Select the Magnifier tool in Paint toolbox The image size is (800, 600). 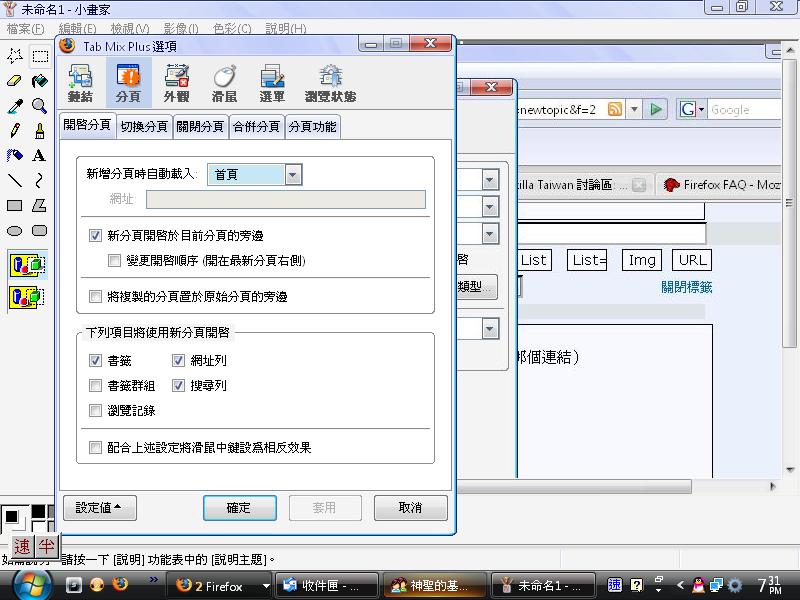39,106
